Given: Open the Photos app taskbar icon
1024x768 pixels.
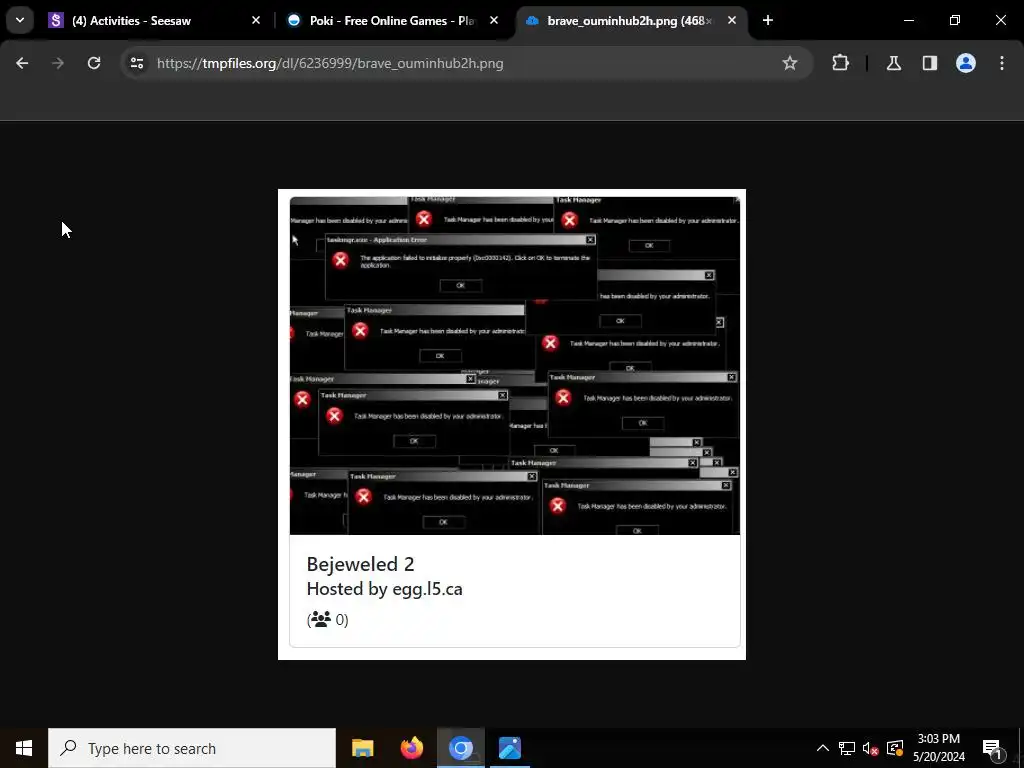Looking at the screenshot, I should coord(509,748).
